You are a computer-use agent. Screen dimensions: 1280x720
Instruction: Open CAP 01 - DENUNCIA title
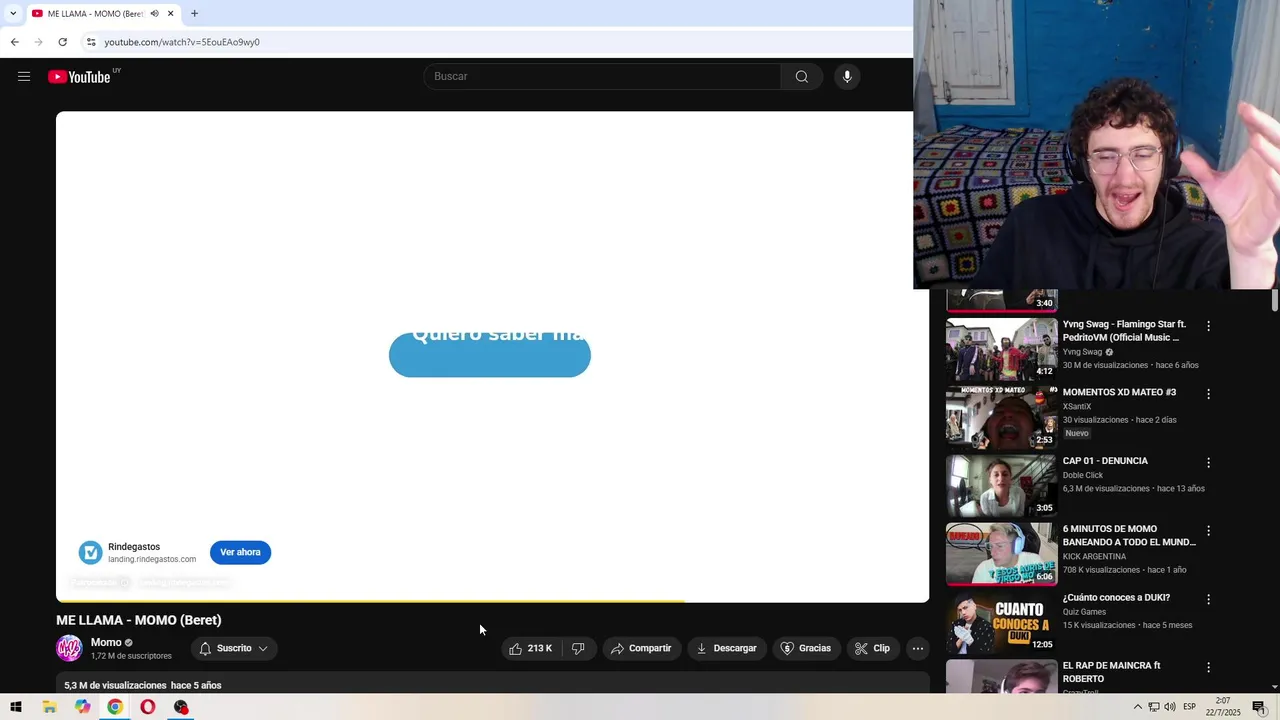tap(1105, 461)
